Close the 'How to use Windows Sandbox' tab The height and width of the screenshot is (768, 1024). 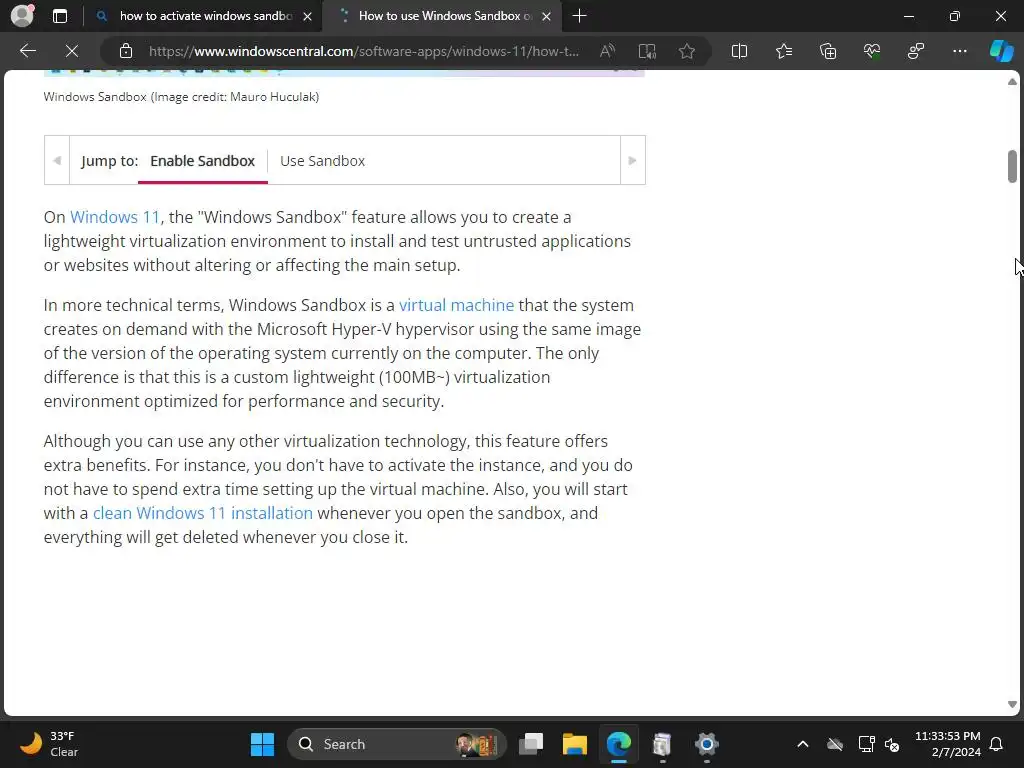[547, 16]
